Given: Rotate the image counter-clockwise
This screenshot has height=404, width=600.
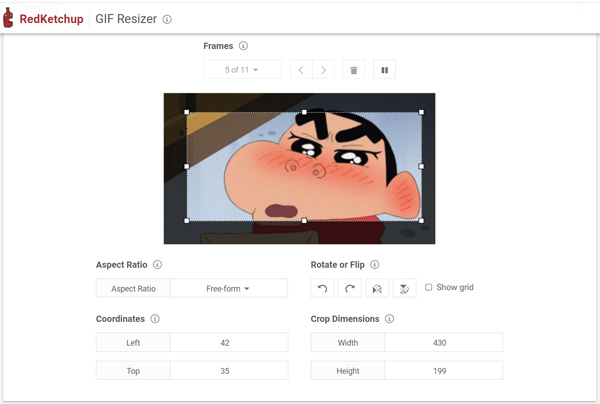Looking at the screenshot, I should 323,288.
